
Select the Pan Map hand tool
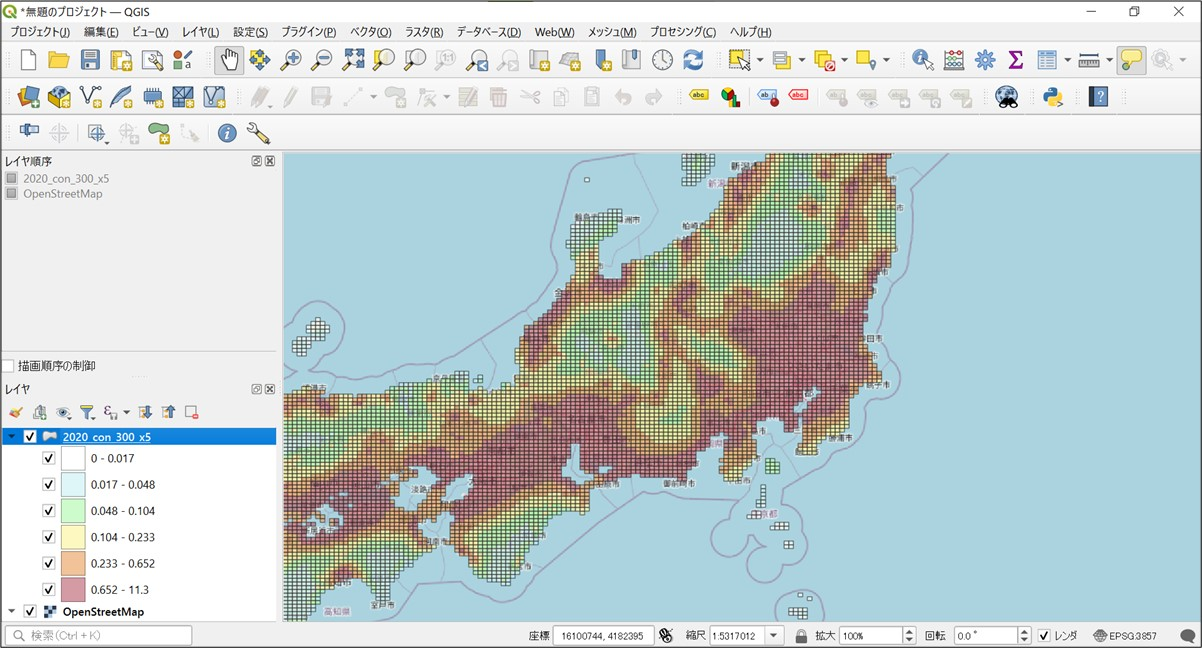pos(229,60)
